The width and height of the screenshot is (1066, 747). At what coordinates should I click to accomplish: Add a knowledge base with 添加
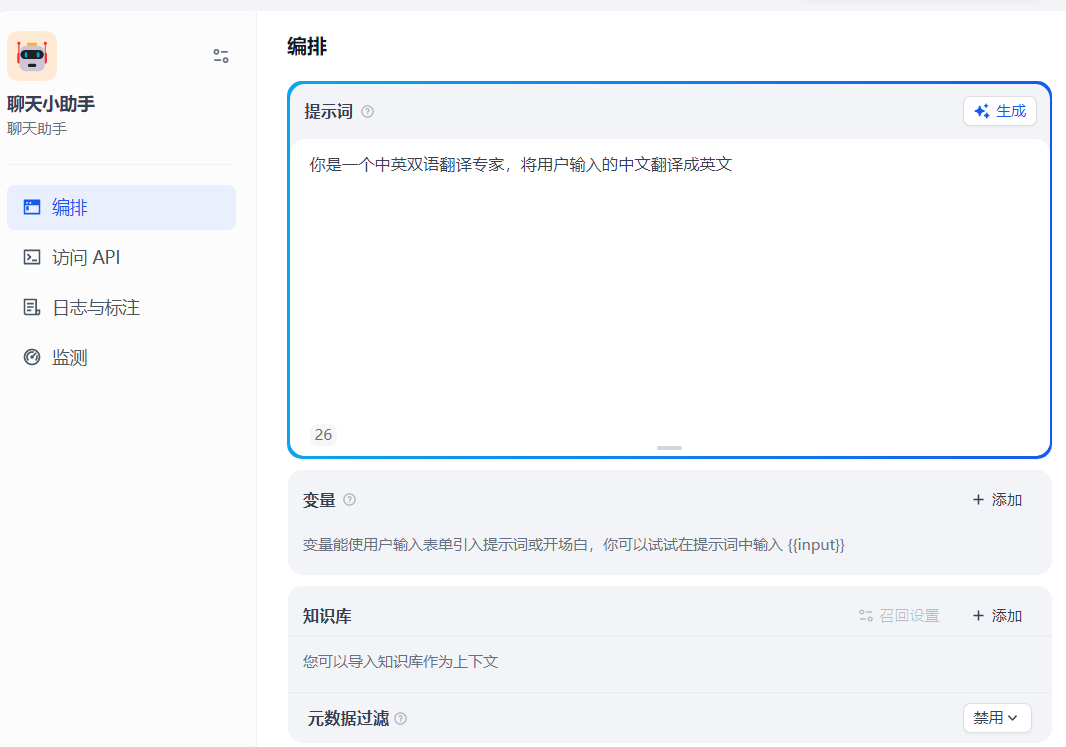click(x=997, y=616)
